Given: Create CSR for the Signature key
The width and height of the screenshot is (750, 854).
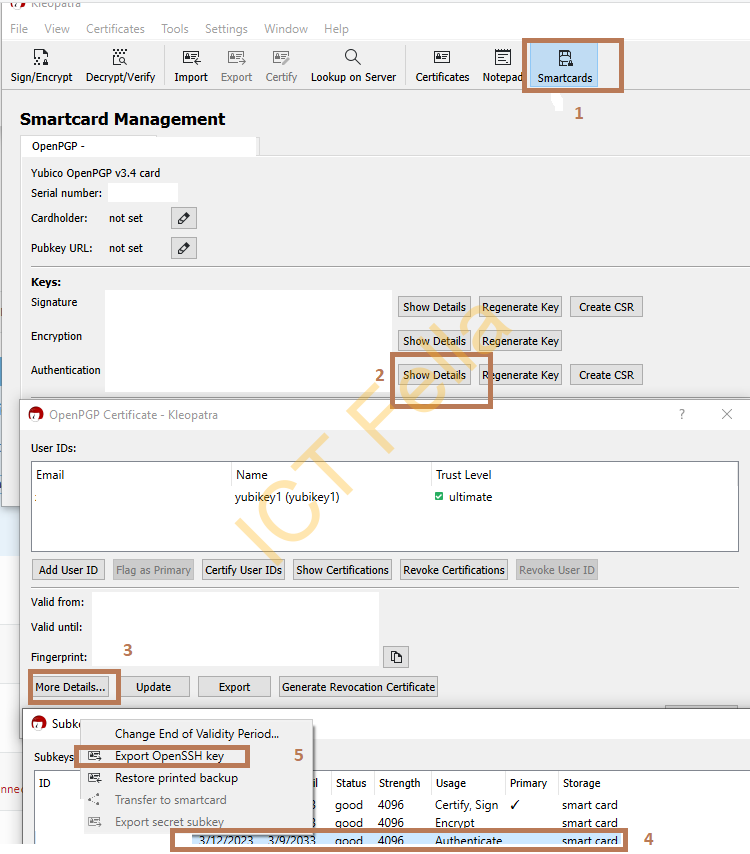Looking at the screenshot, I should pos(606,307).
